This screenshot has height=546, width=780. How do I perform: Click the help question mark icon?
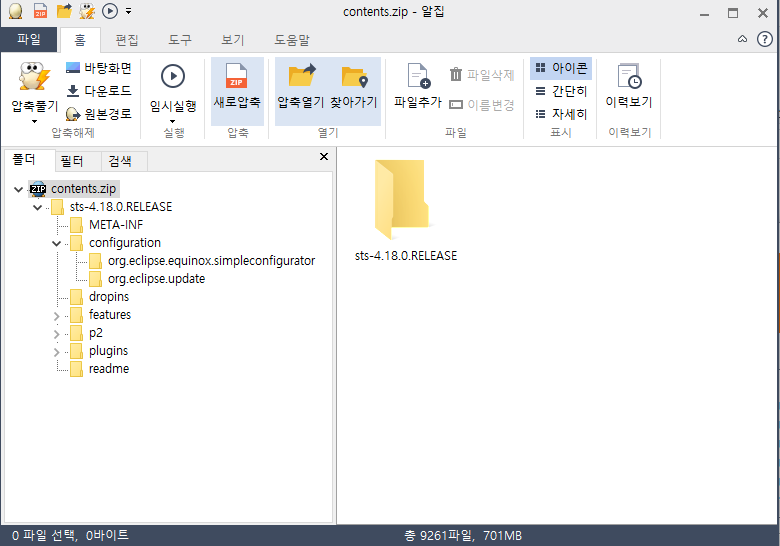765,39
